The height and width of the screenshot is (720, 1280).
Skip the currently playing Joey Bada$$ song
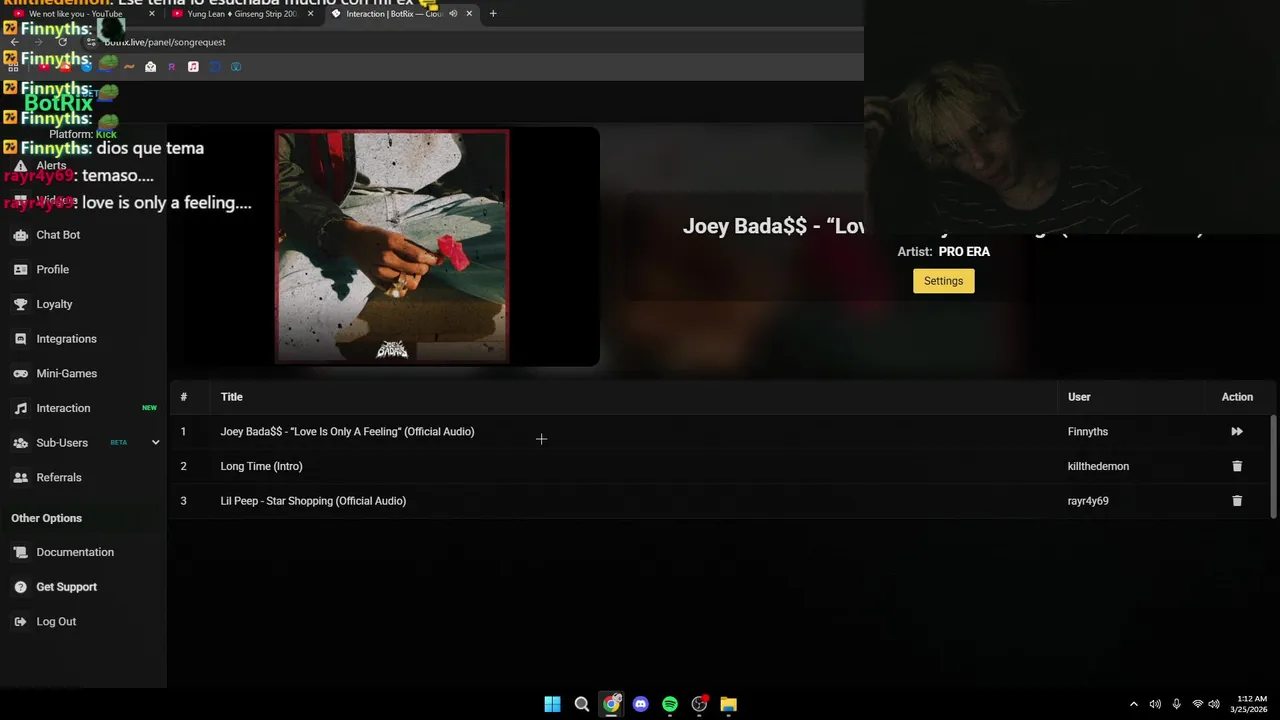click(x=1237, y=432)
